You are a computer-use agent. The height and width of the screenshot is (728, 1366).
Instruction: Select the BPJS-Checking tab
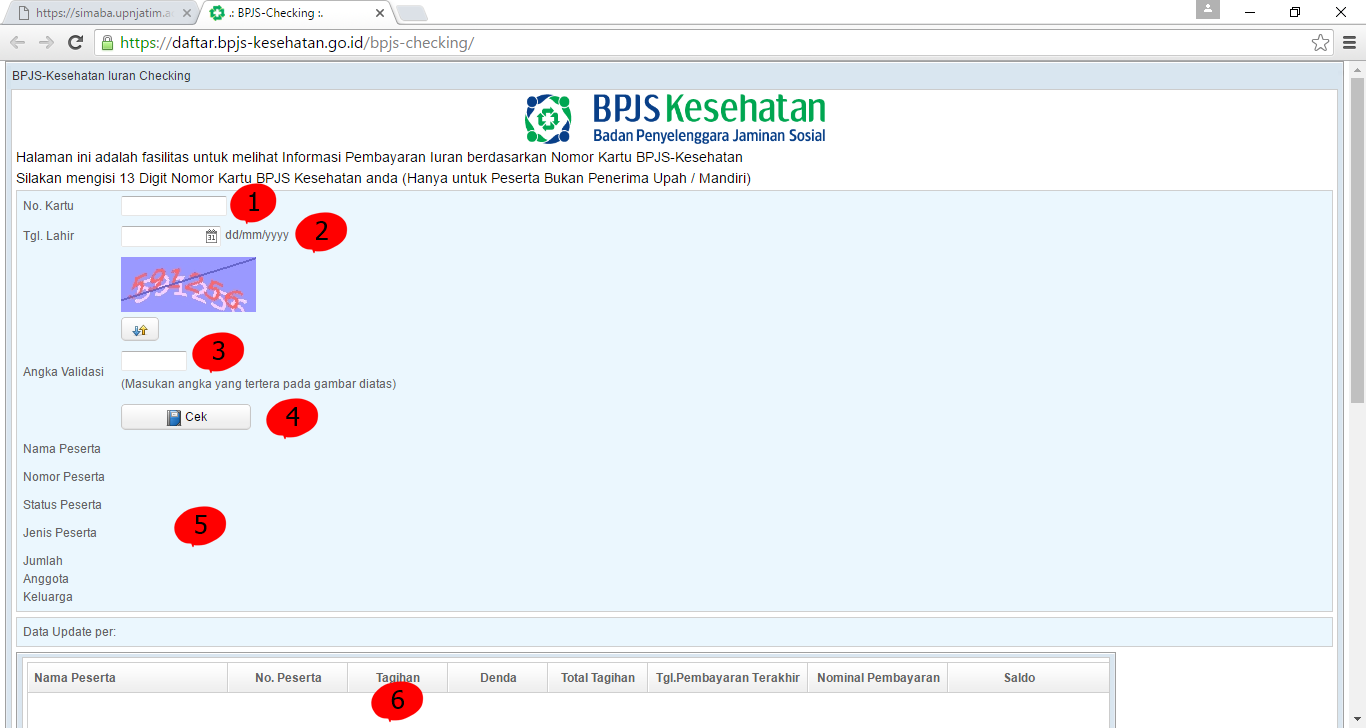coord(295,13)
